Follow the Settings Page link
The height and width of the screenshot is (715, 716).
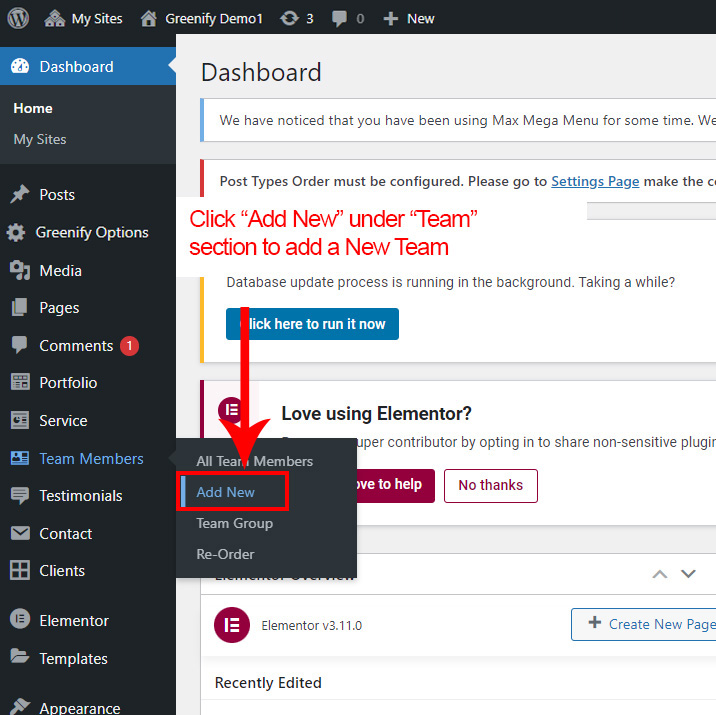point(595,182)
